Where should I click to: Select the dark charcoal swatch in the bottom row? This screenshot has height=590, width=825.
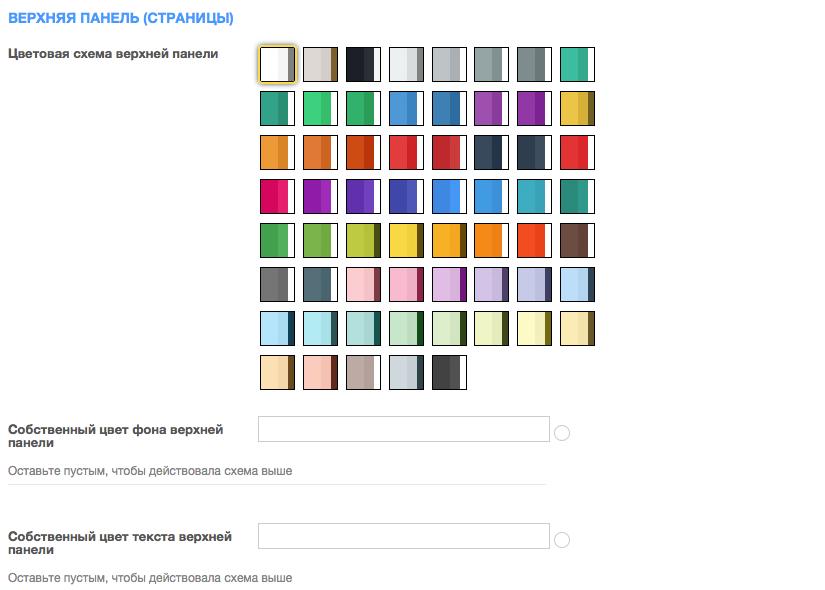(x=449, y=372)
